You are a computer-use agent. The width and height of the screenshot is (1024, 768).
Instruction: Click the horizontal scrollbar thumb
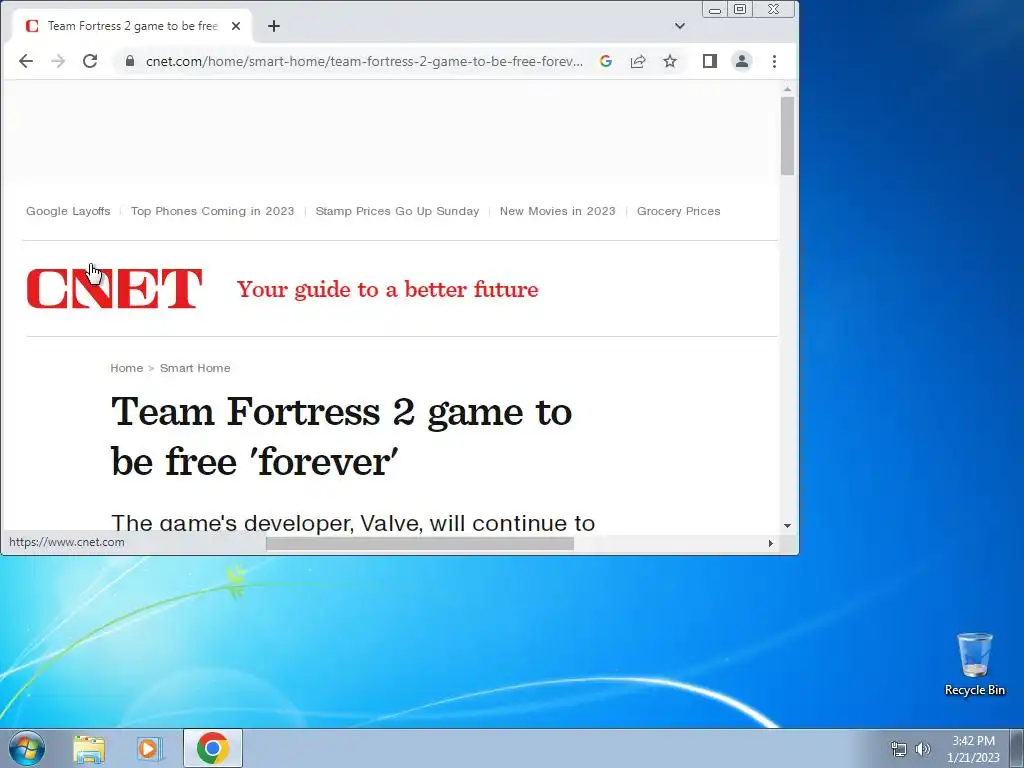coord(420,543)
